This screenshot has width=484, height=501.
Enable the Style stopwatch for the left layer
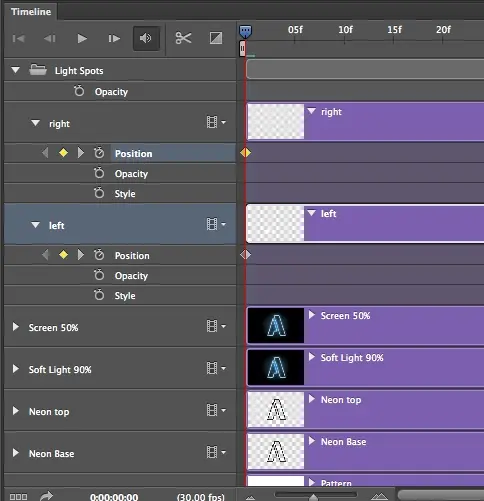point(99,295)
